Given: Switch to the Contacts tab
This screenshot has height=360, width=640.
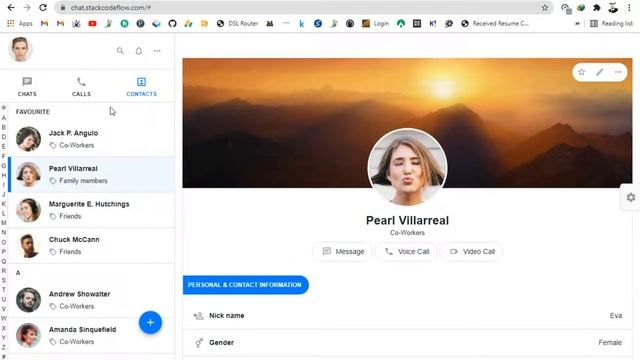Looking at the screenshot, I should [x=141, y=87].
